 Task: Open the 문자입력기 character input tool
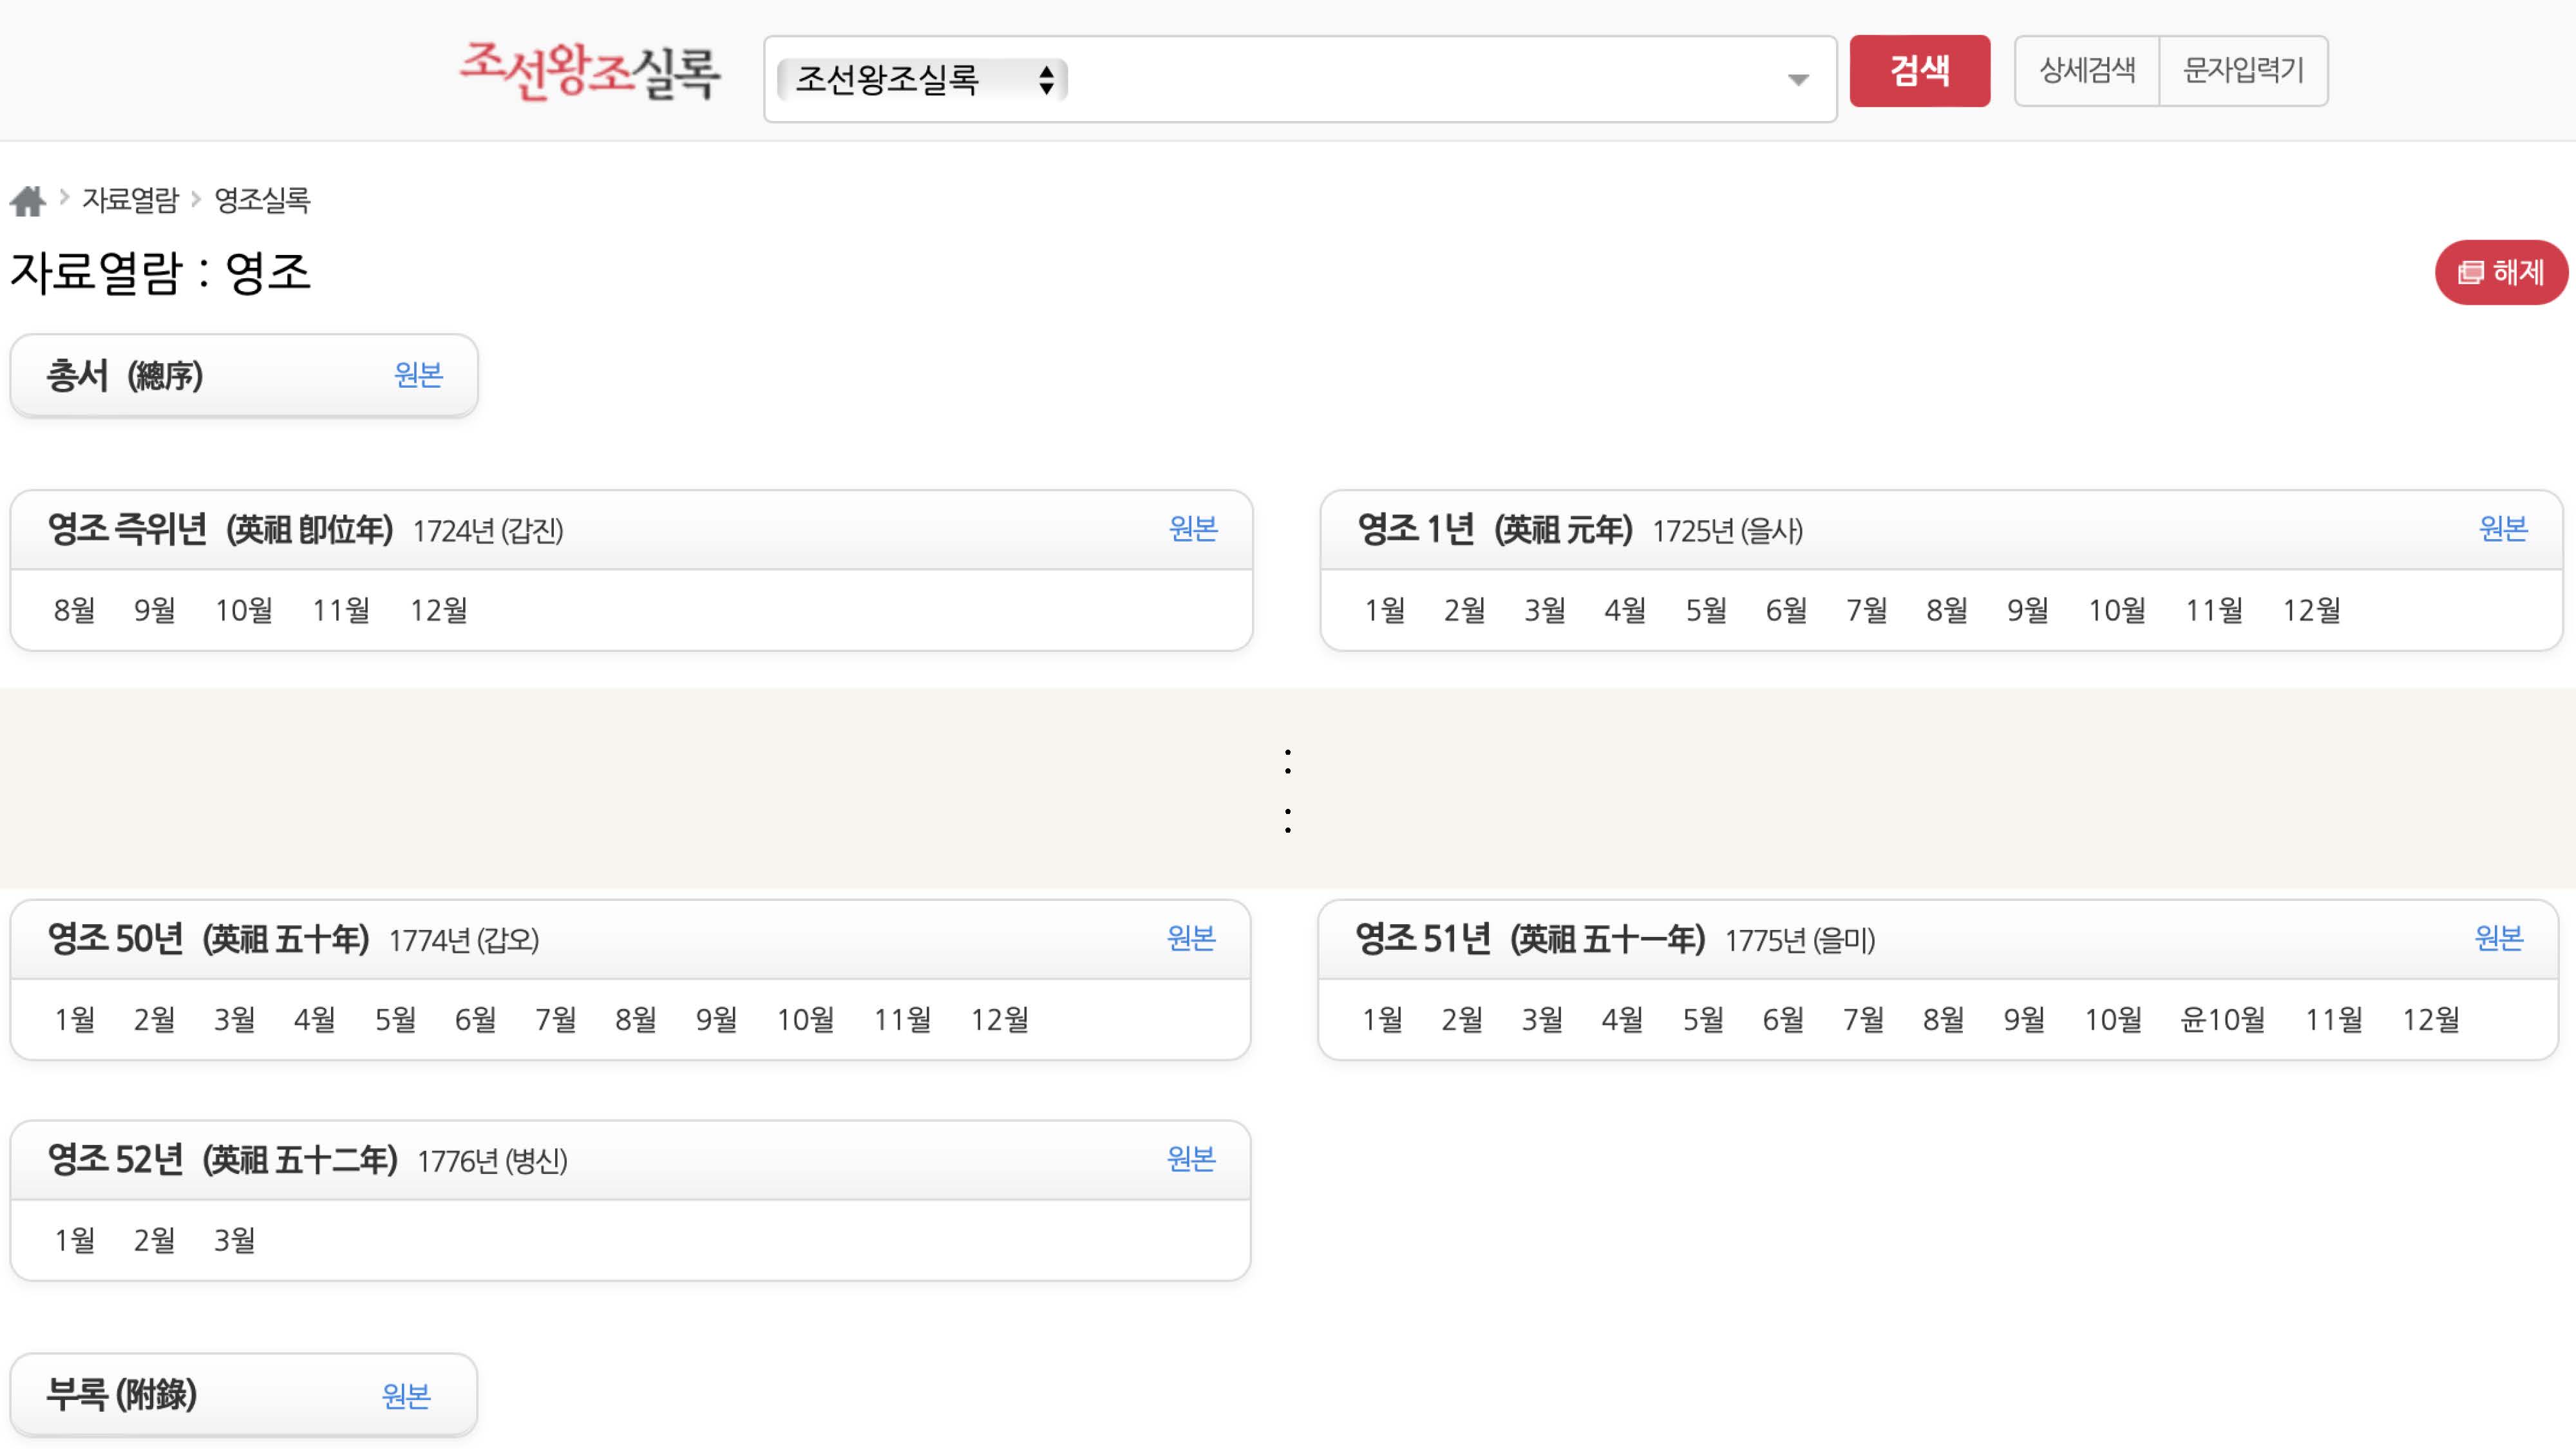coord(2243,71)
